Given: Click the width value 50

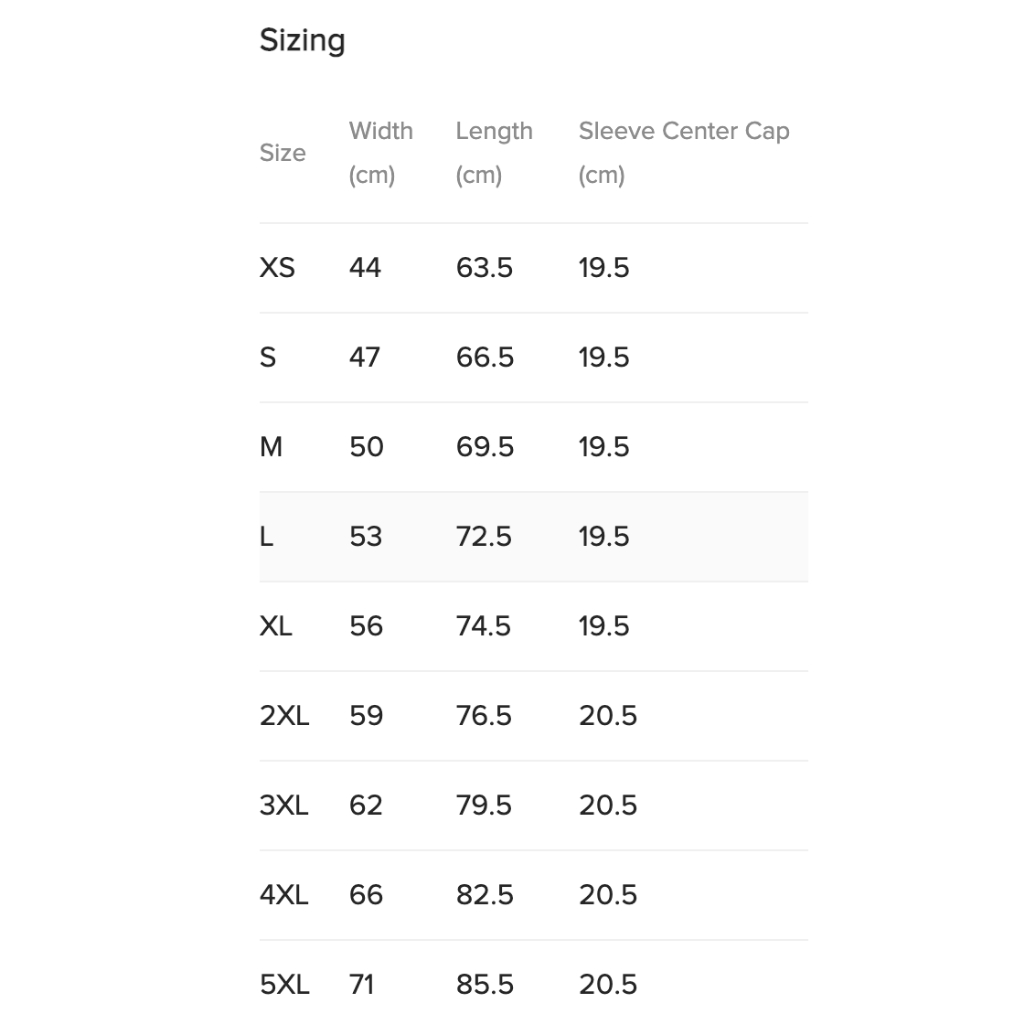Looking at the screenshot, I should [366, 447].
